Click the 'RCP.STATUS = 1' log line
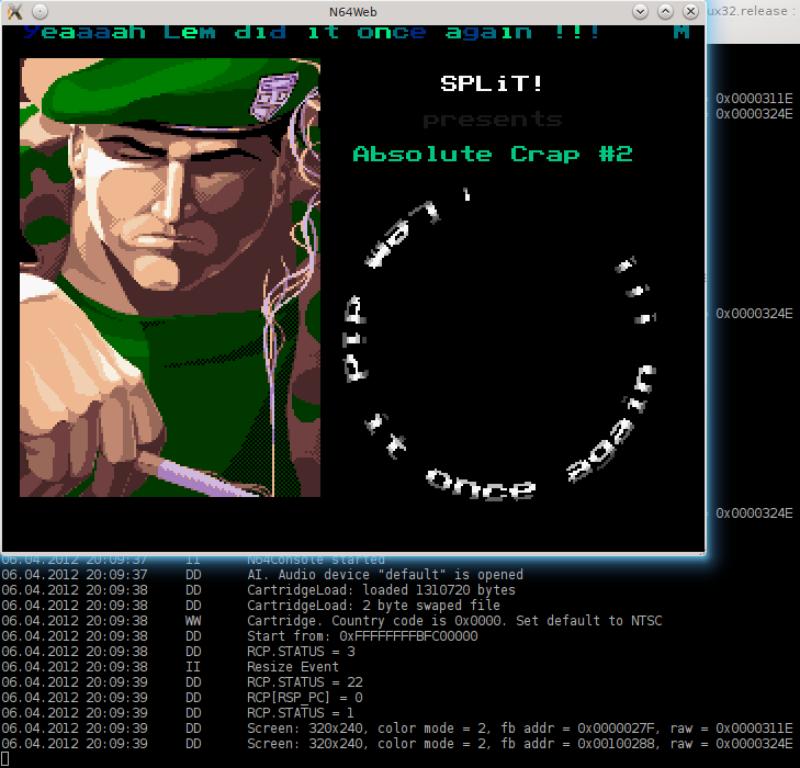Viewport: 800px width, 768px height. [301, 712]
